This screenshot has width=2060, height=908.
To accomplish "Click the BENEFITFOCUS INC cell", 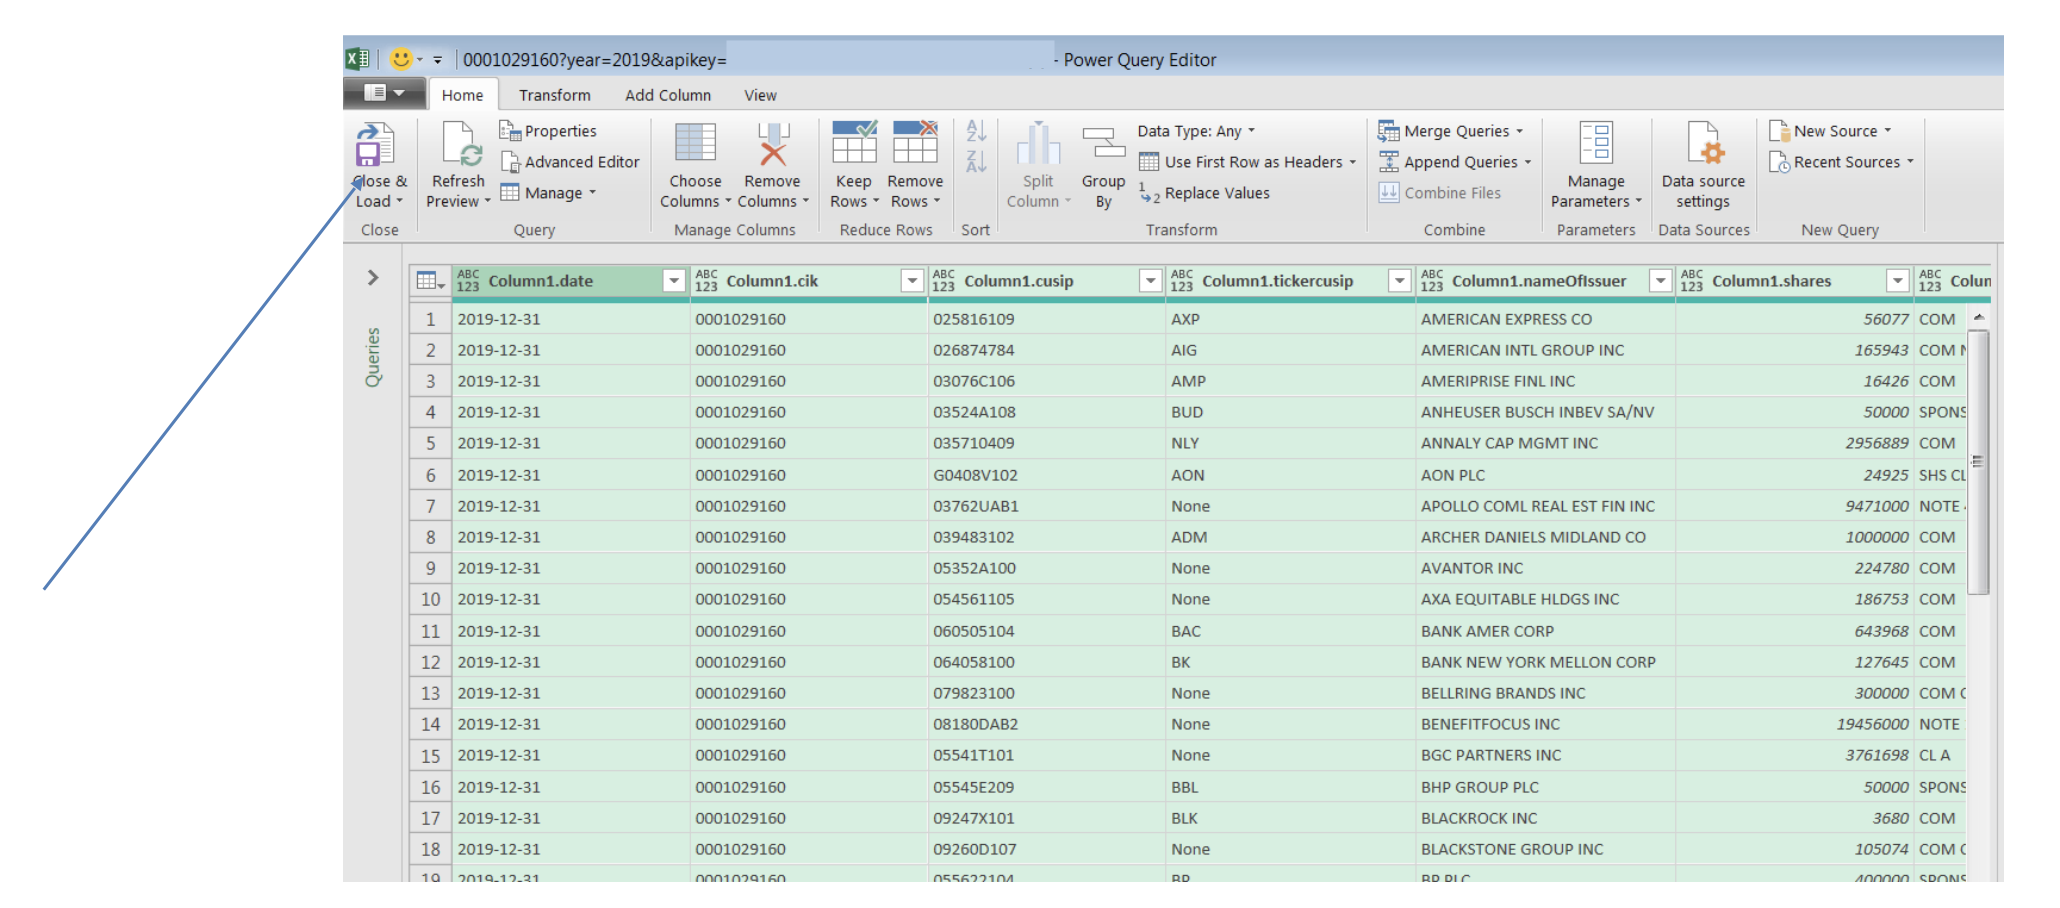I will 1546,724.
